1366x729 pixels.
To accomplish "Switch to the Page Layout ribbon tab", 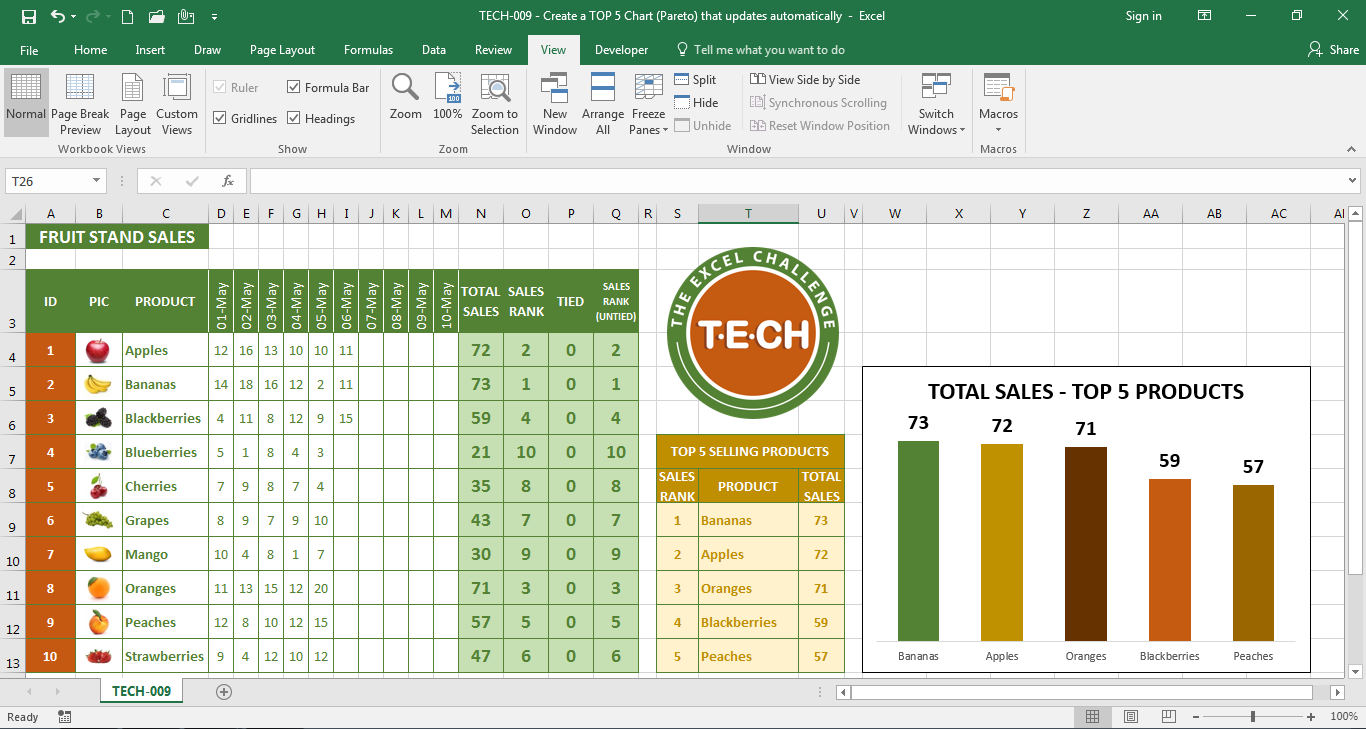I will (282, 50).
